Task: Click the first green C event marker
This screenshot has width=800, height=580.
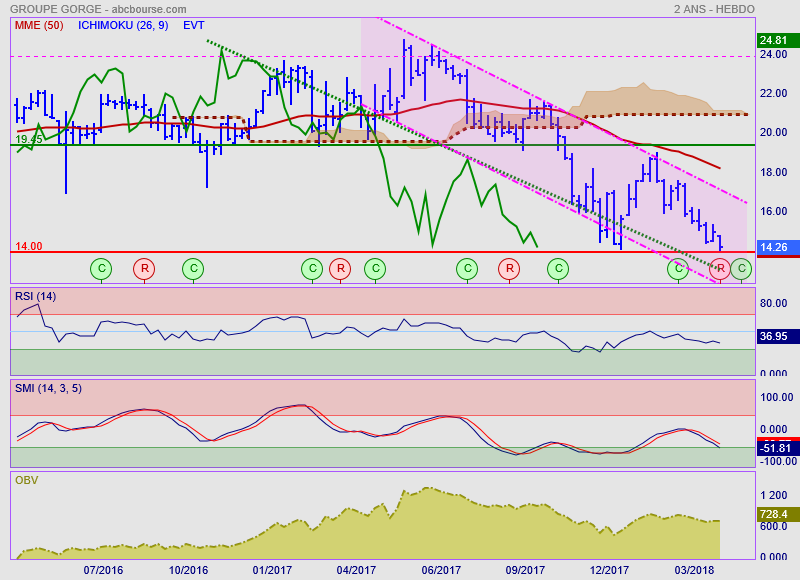Action: click(x=101, y=269)
